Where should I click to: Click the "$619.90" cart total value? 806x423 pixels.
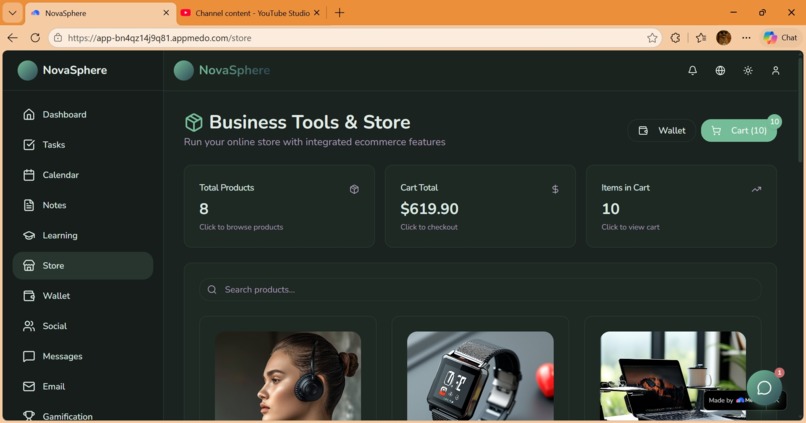tap(429, 209)
